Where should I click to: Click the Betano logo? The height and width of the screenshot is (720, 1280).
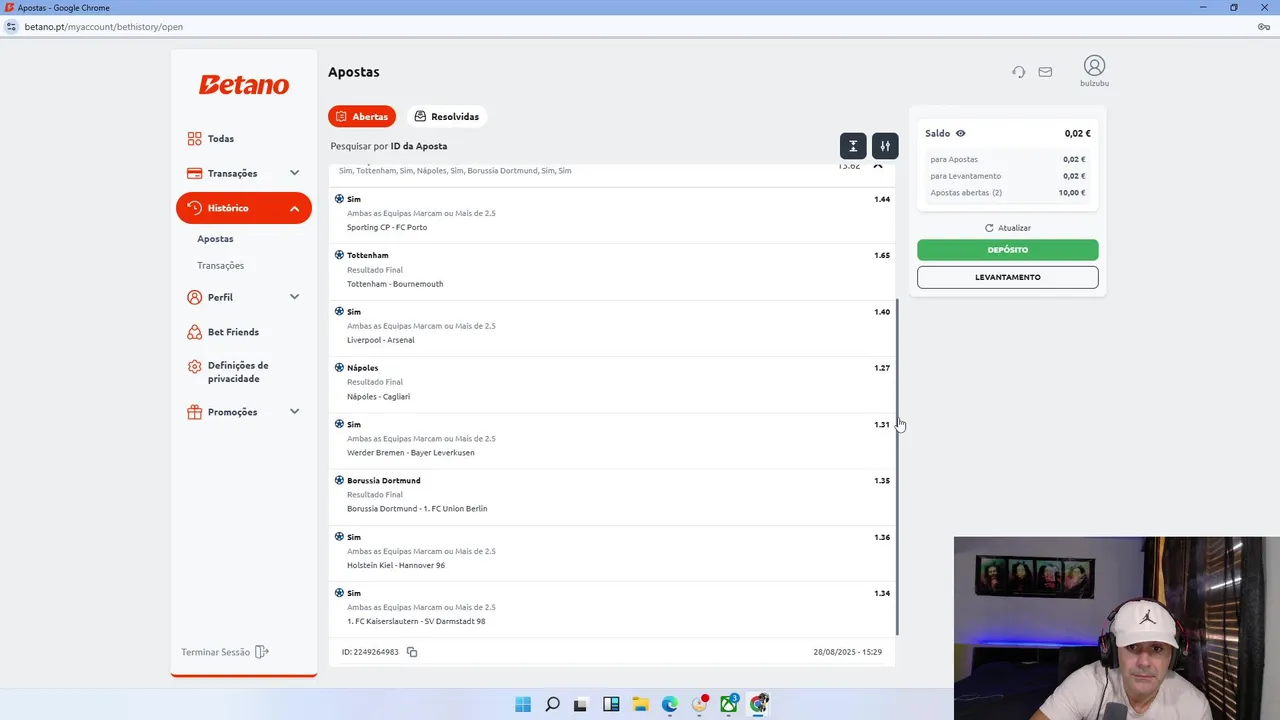tap(244, 85)
